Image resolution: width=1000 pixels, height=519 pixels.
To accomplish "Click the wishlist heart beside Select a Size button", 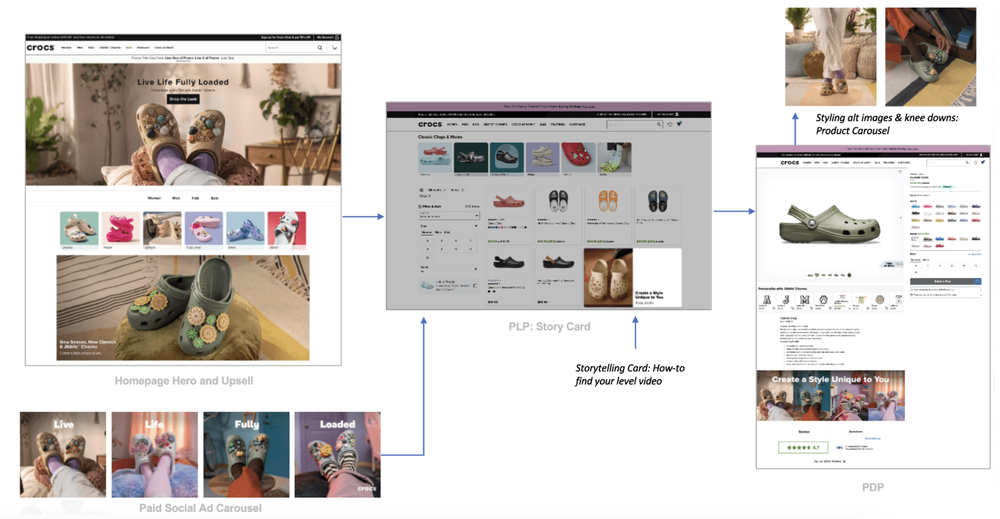I will (978, 281).
